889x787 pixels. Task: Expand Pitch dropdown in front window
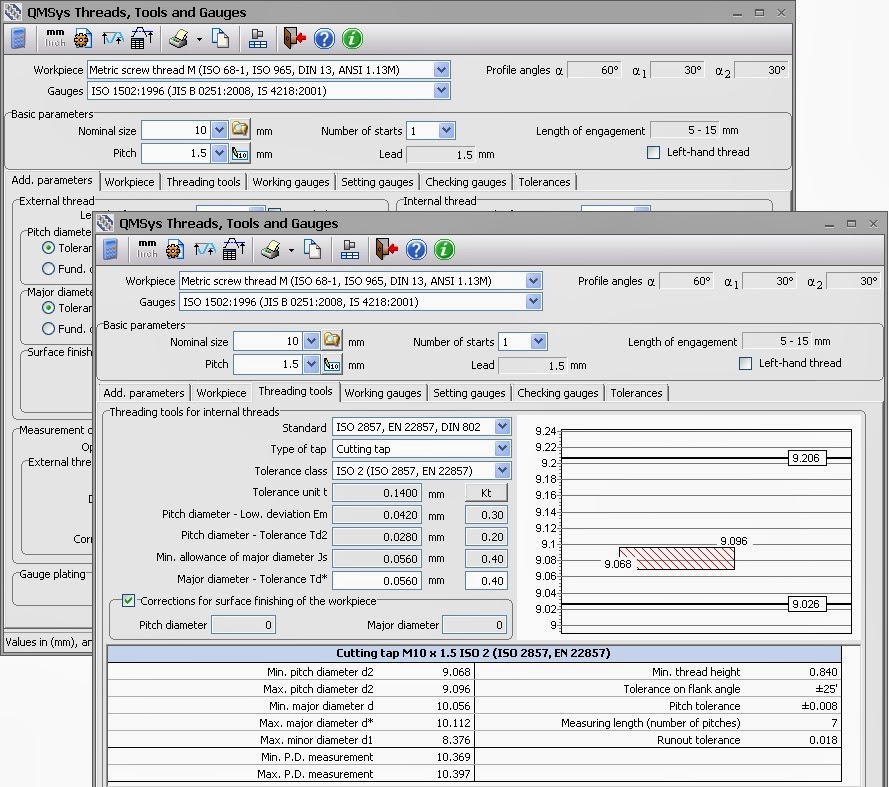pos(311,364)
